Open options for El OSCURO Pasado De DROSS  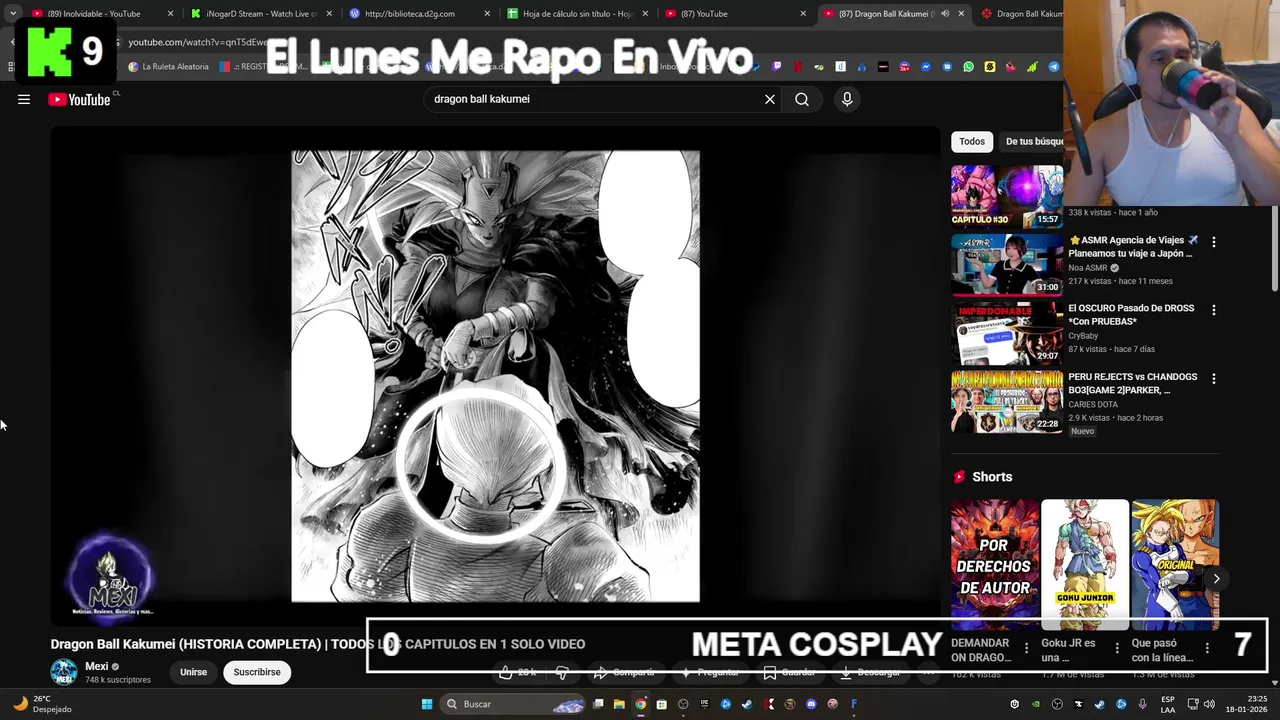(1214, 310)
